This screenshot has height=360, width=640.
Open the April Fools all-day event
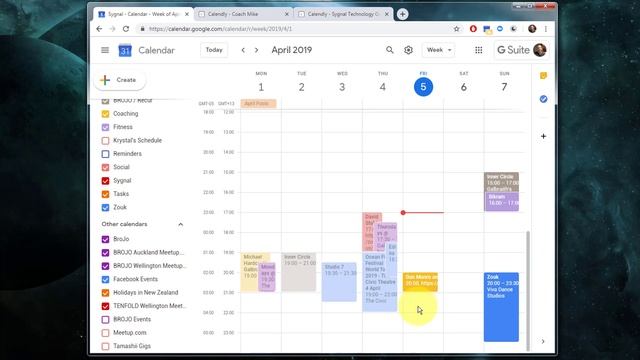point(258,103)
